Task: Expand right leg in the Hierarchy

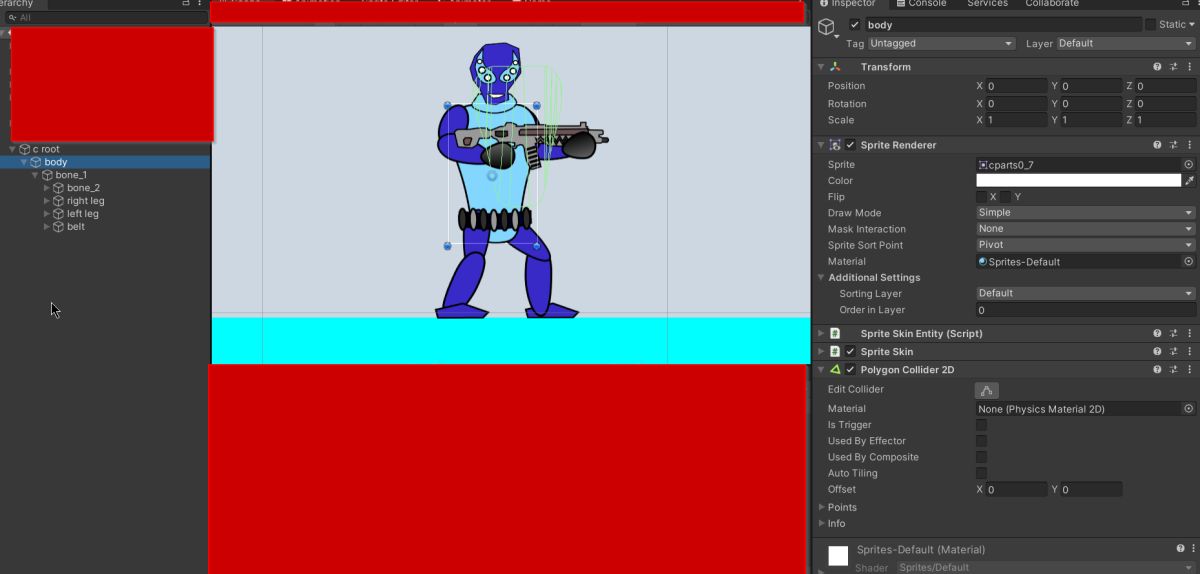Action: [47, 201]
